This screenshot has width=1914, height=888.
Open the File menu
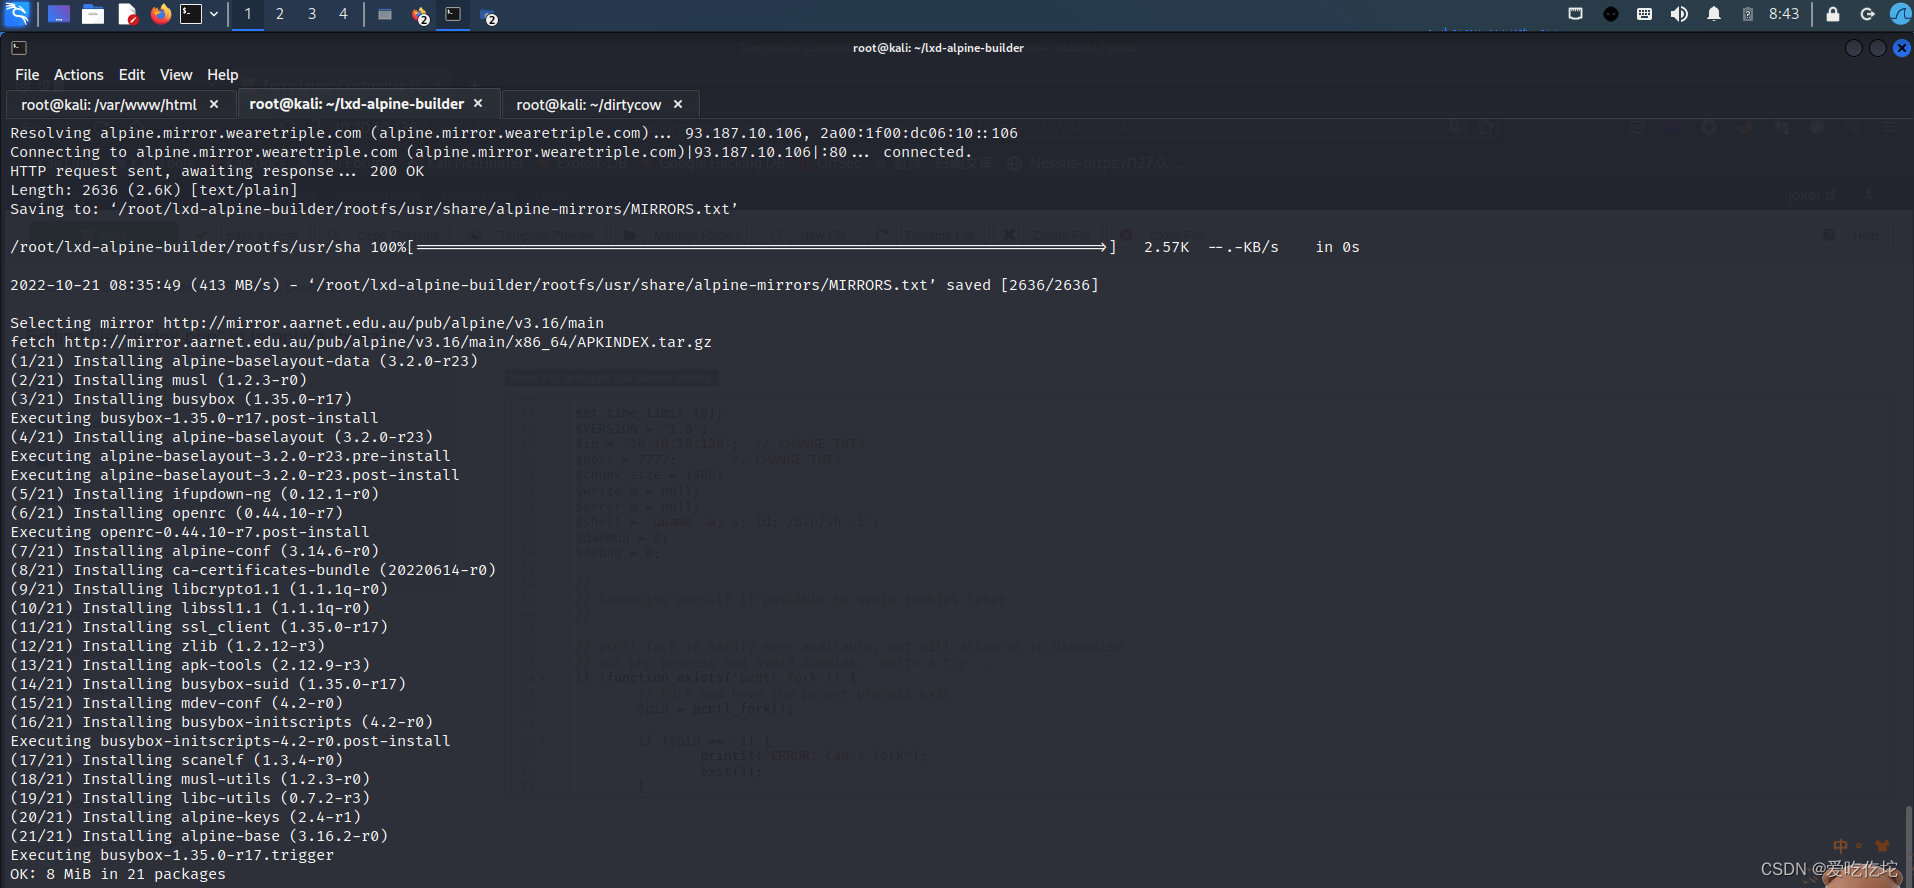tap(27, 75)
